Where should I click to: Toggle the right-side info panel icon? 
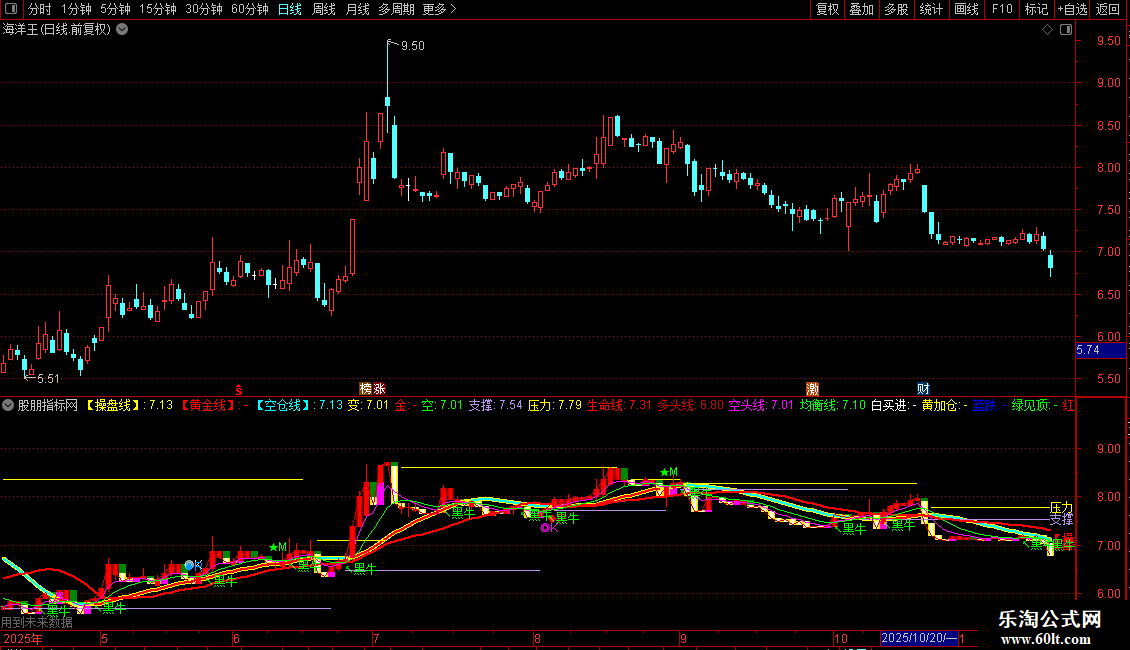pyautogui.click(x=1066, y=30)
